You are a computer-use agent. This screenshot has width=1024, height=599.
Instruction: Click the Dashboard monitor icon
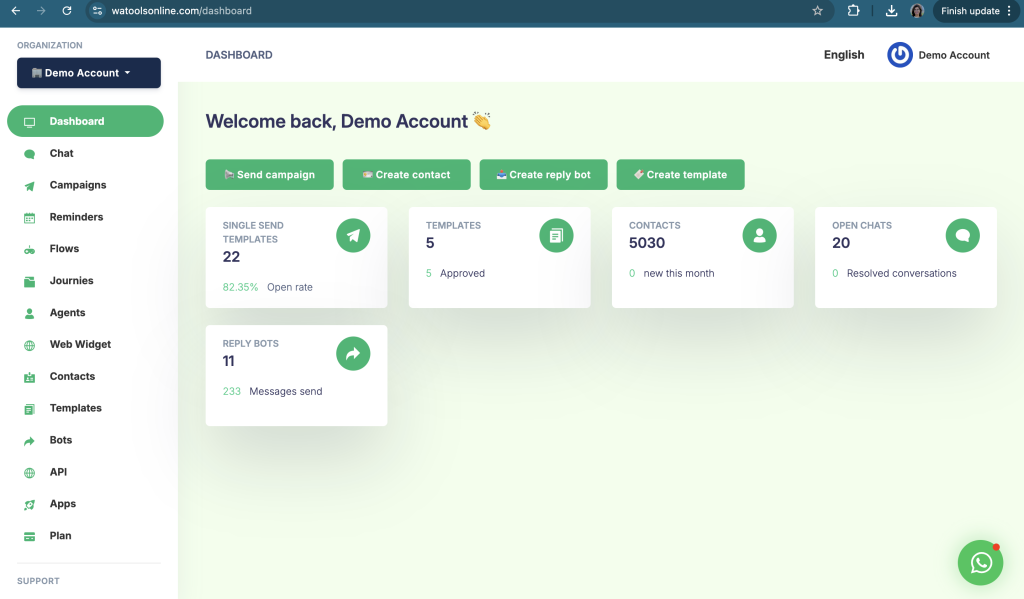pyautogui.click(x=29, y=122)
